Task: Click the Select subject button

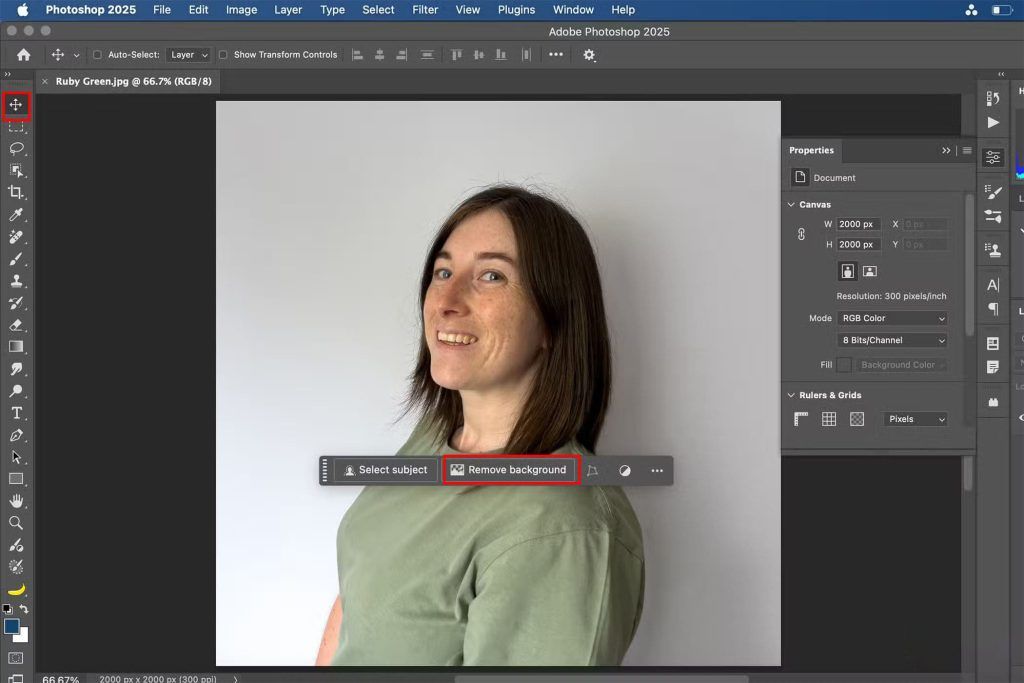Action: point(385,470)
